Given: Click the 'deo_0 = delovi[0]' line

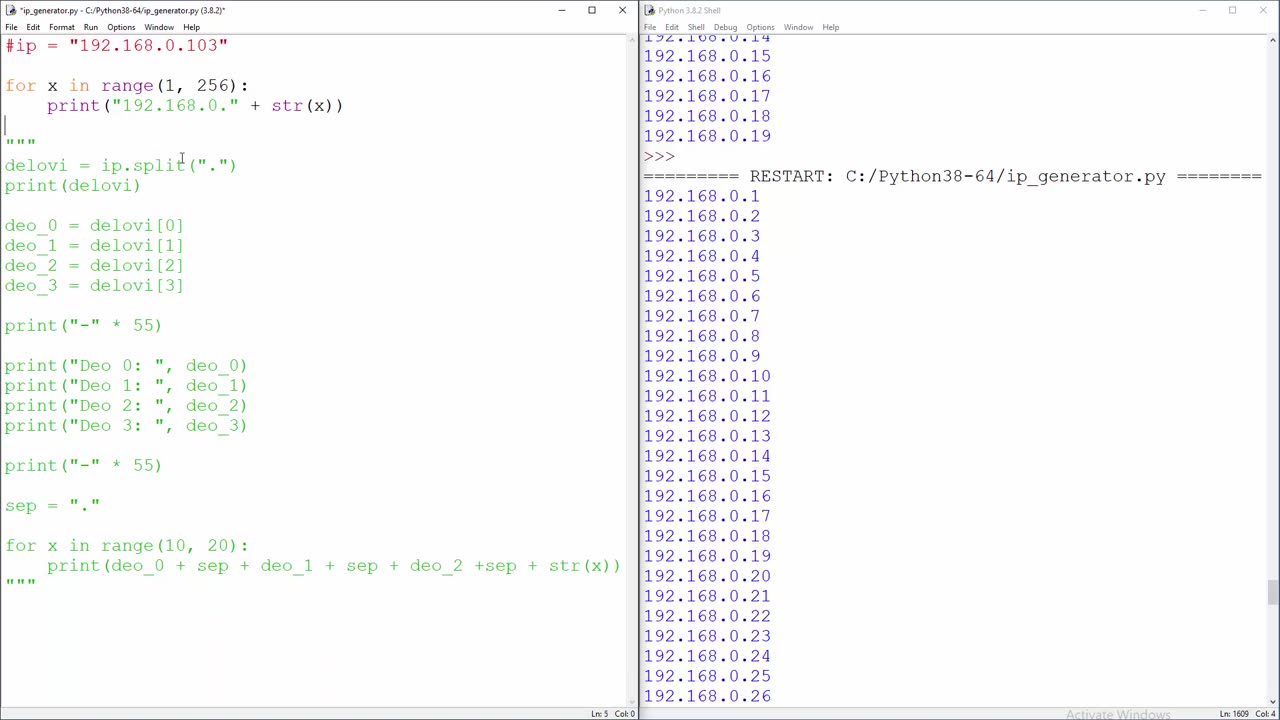Looking at the screenshot, I should coord(94,226).
